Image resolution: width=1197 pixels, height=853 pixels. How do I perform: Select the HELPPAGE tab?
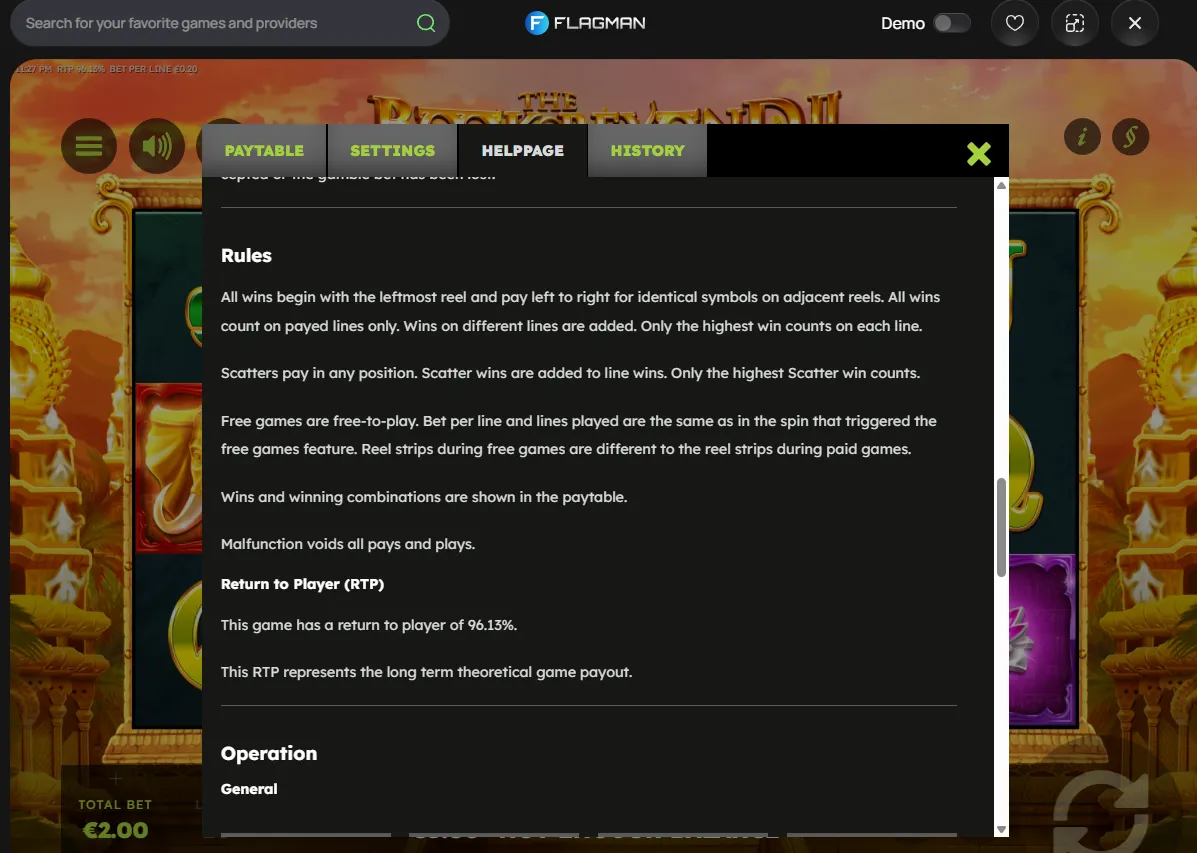(x=523, y=150)
